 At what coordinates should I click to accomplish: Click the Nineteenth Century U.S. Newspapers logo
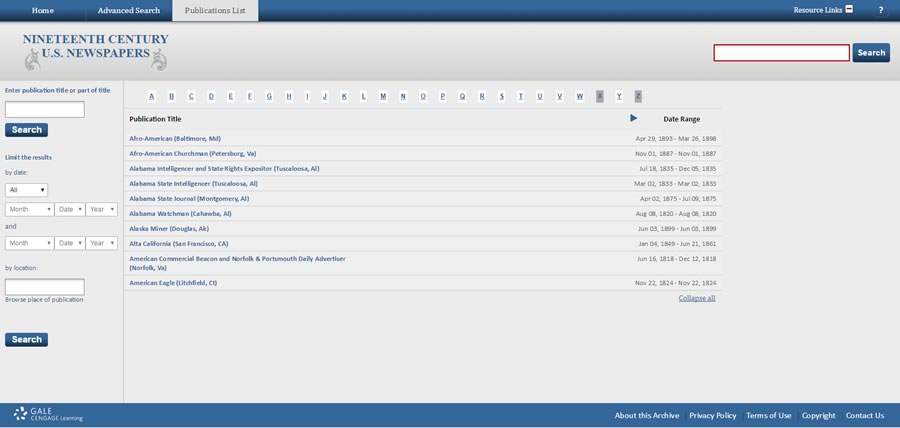tap(95, 52)
